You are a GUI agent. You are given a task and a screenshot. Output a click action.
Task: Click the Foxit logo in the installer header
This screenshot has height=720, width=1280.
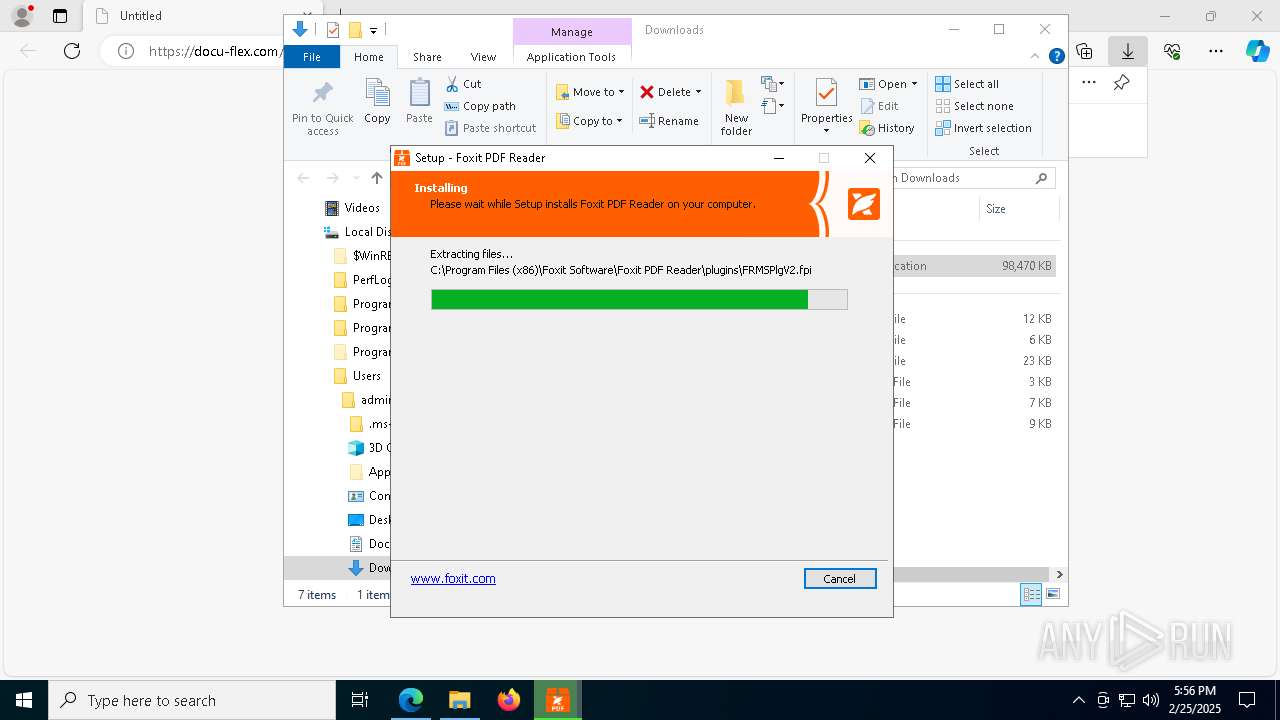(x=864, y=203)
